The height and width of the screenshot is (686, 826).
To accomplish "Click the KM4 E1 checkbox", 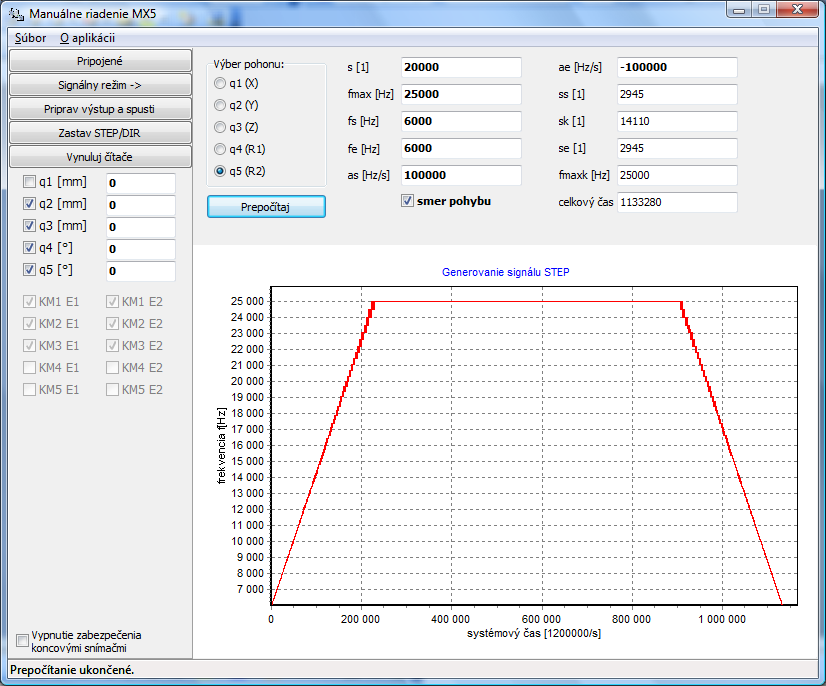I will (30, 367).
